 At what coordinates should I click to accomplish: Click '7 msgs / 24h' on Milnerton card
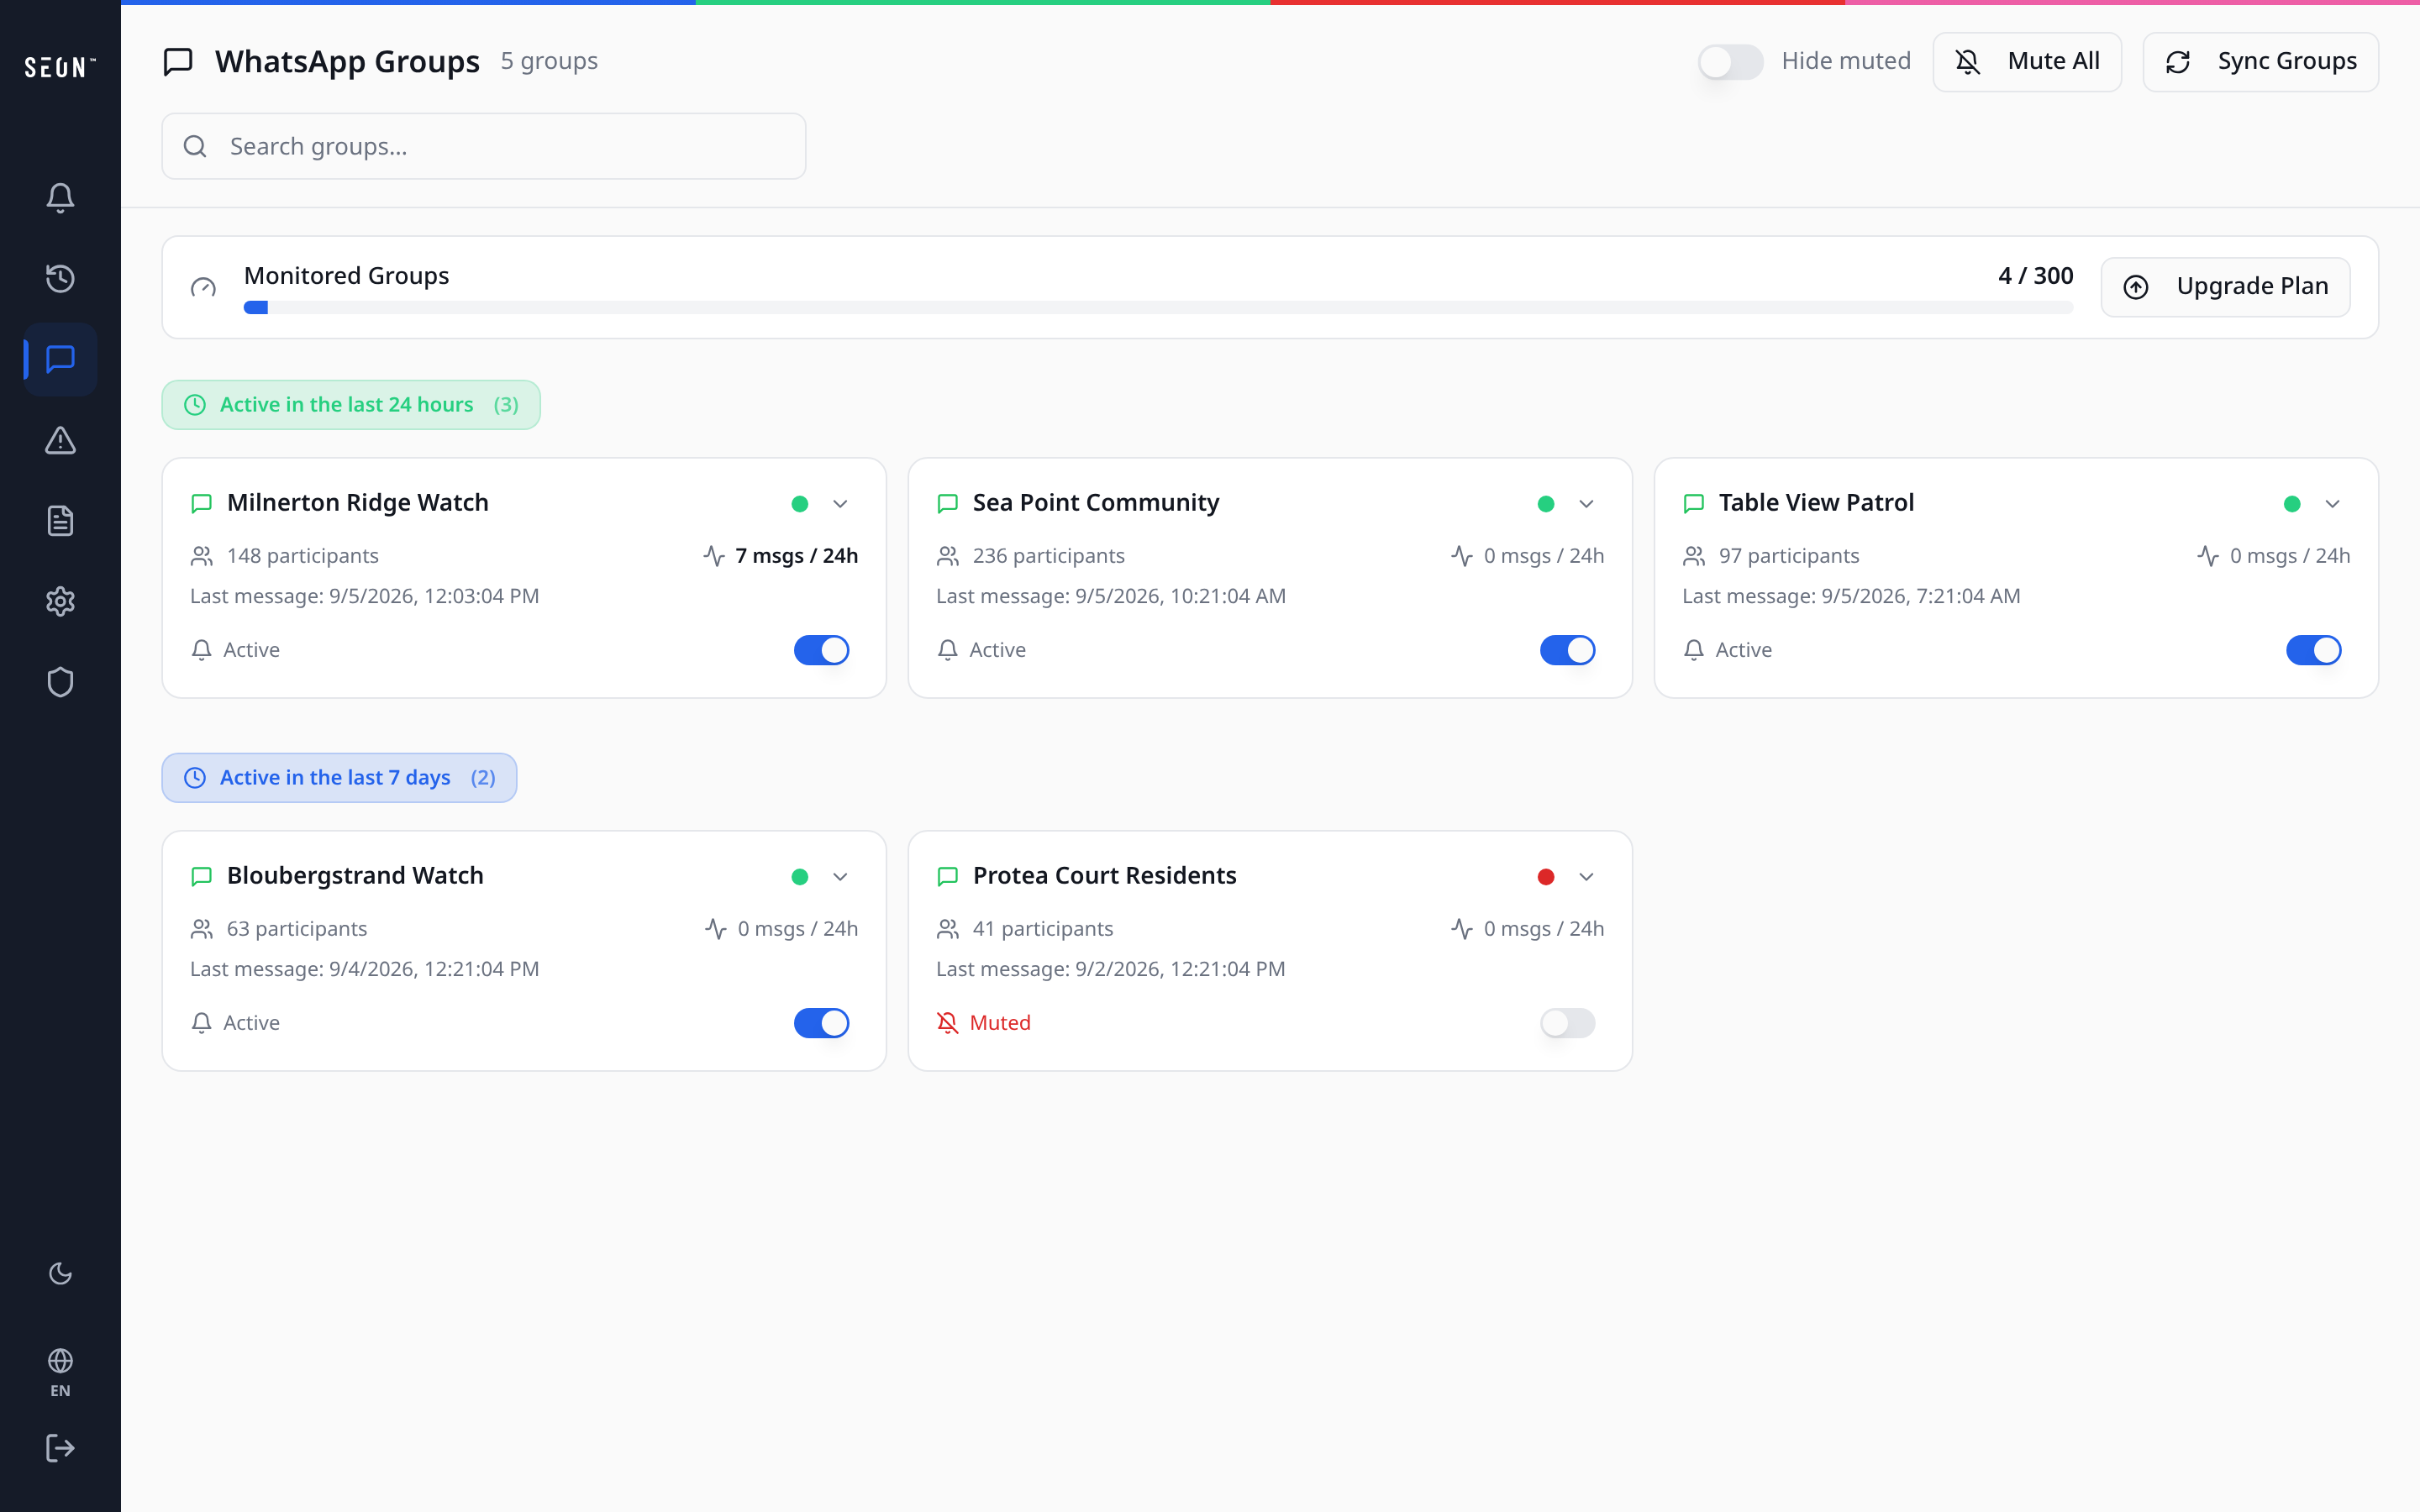click(796, 556)
